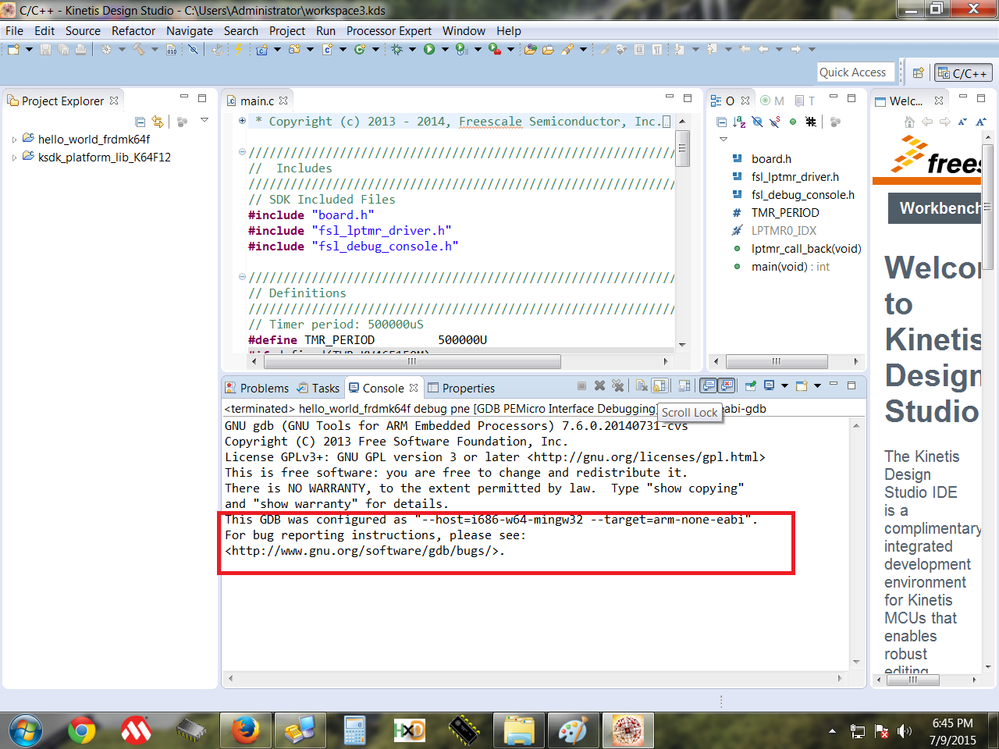Click the Outline horizontal scrollbar thumb
The height and width of the screenshot is (749, 999).
776,361
